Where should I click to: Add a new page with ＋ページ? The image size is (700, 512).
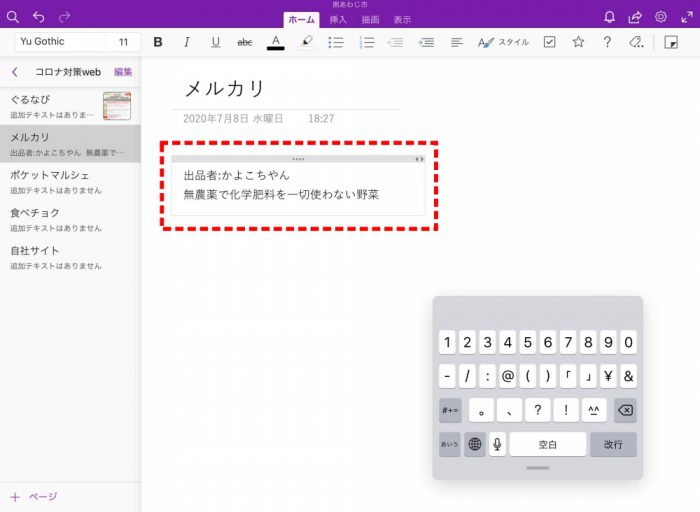(34, 497)
